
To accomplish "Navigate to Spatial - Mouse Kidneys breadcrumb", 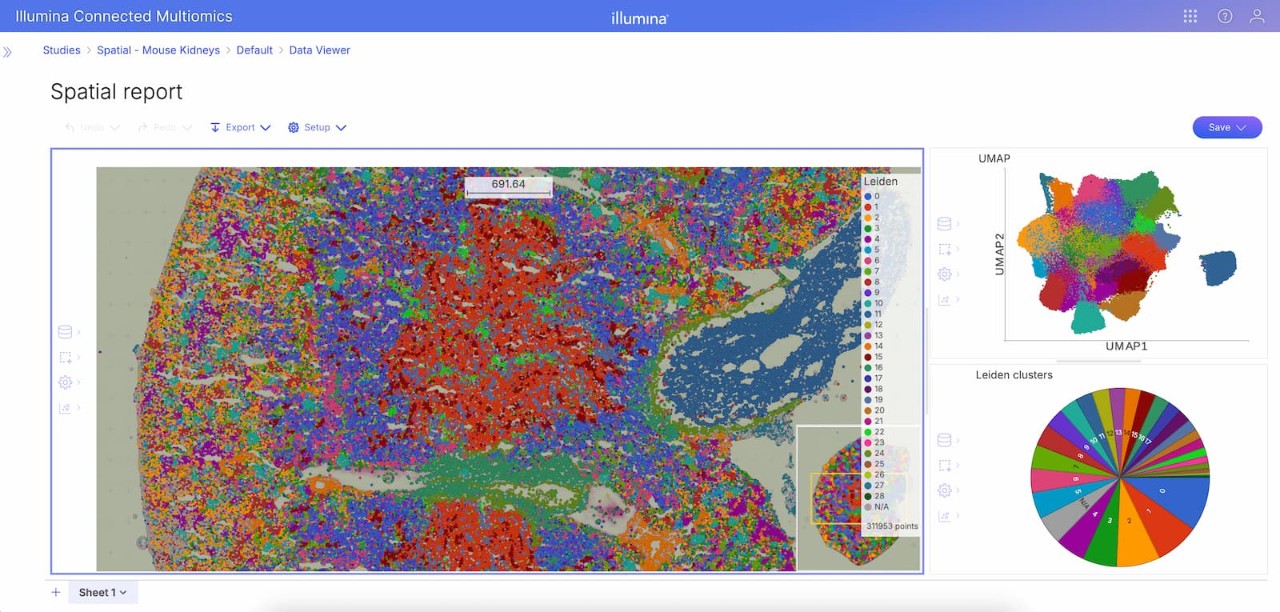I will 158,50.
